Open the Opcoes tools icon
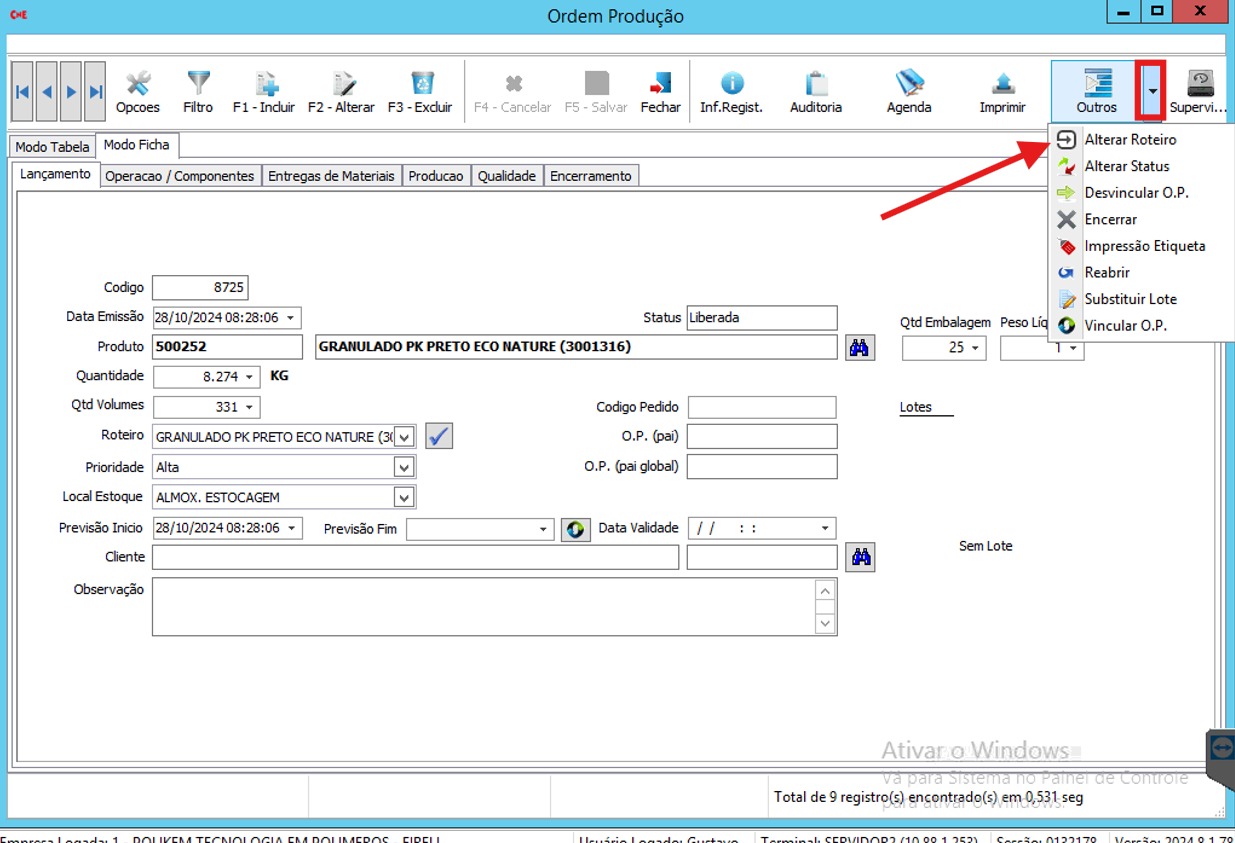1235x843 pixels. (138, 84)
